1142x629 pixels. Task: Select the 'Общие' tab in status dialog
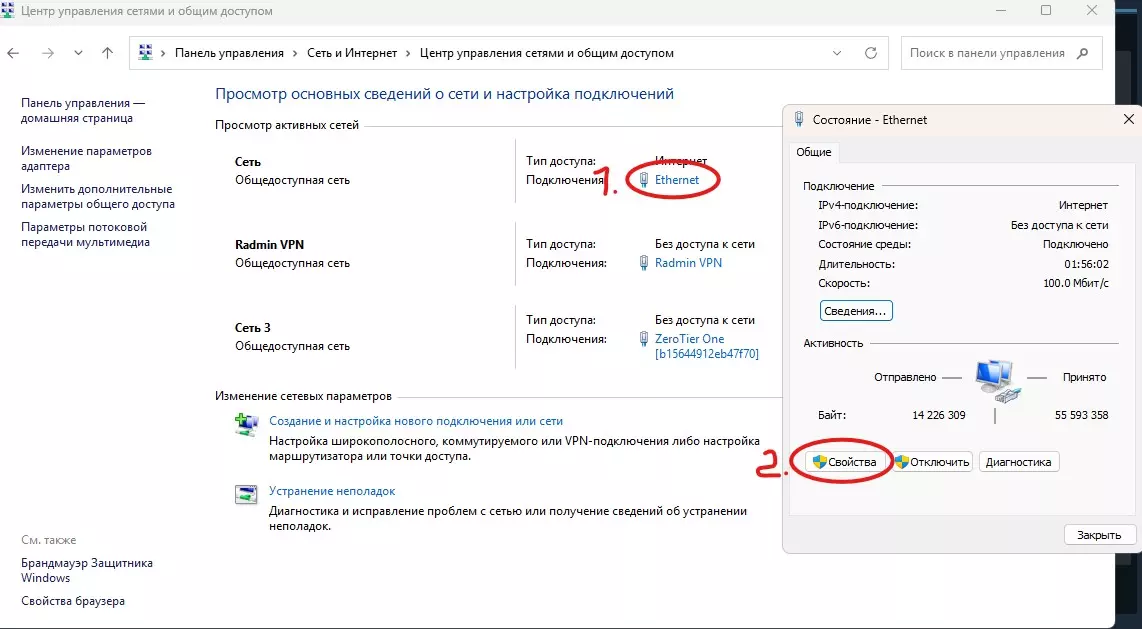point(814,152)
